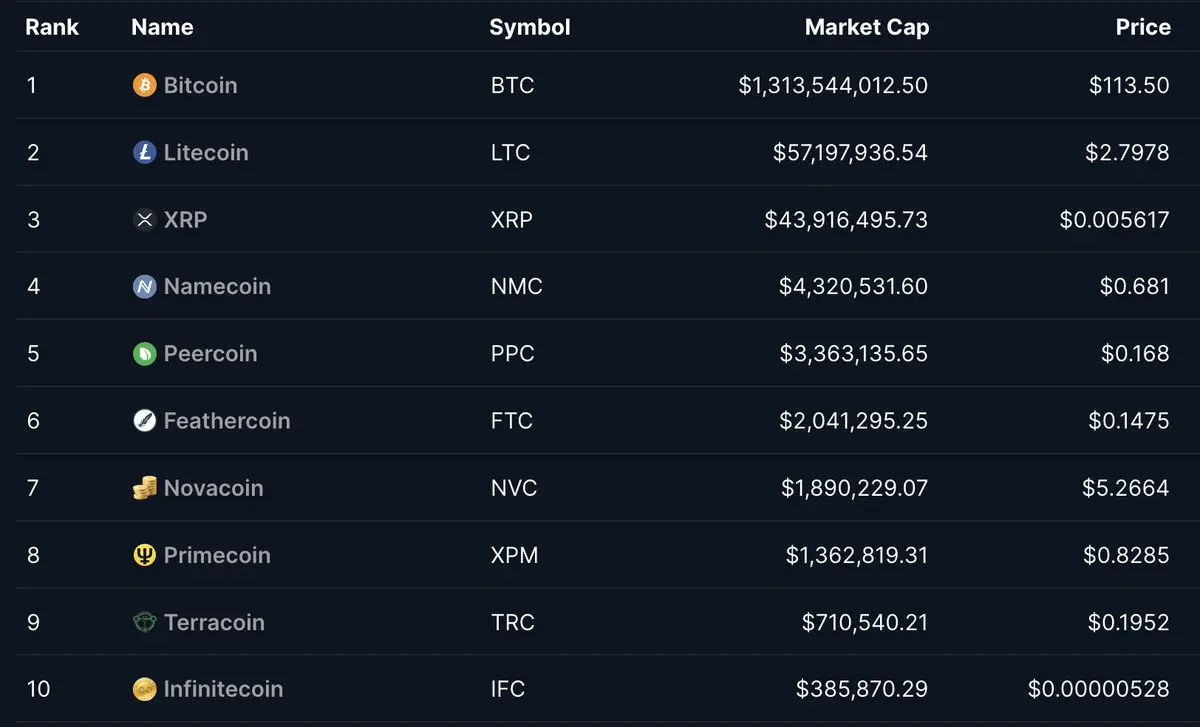Sort by the Symbol column header

[x=530, y=27]
